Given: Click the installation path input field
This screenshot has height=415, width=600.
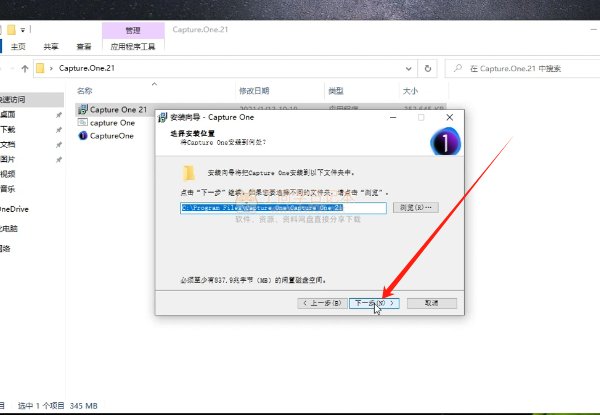Looking at the screenshot, I should click(282, 208).
